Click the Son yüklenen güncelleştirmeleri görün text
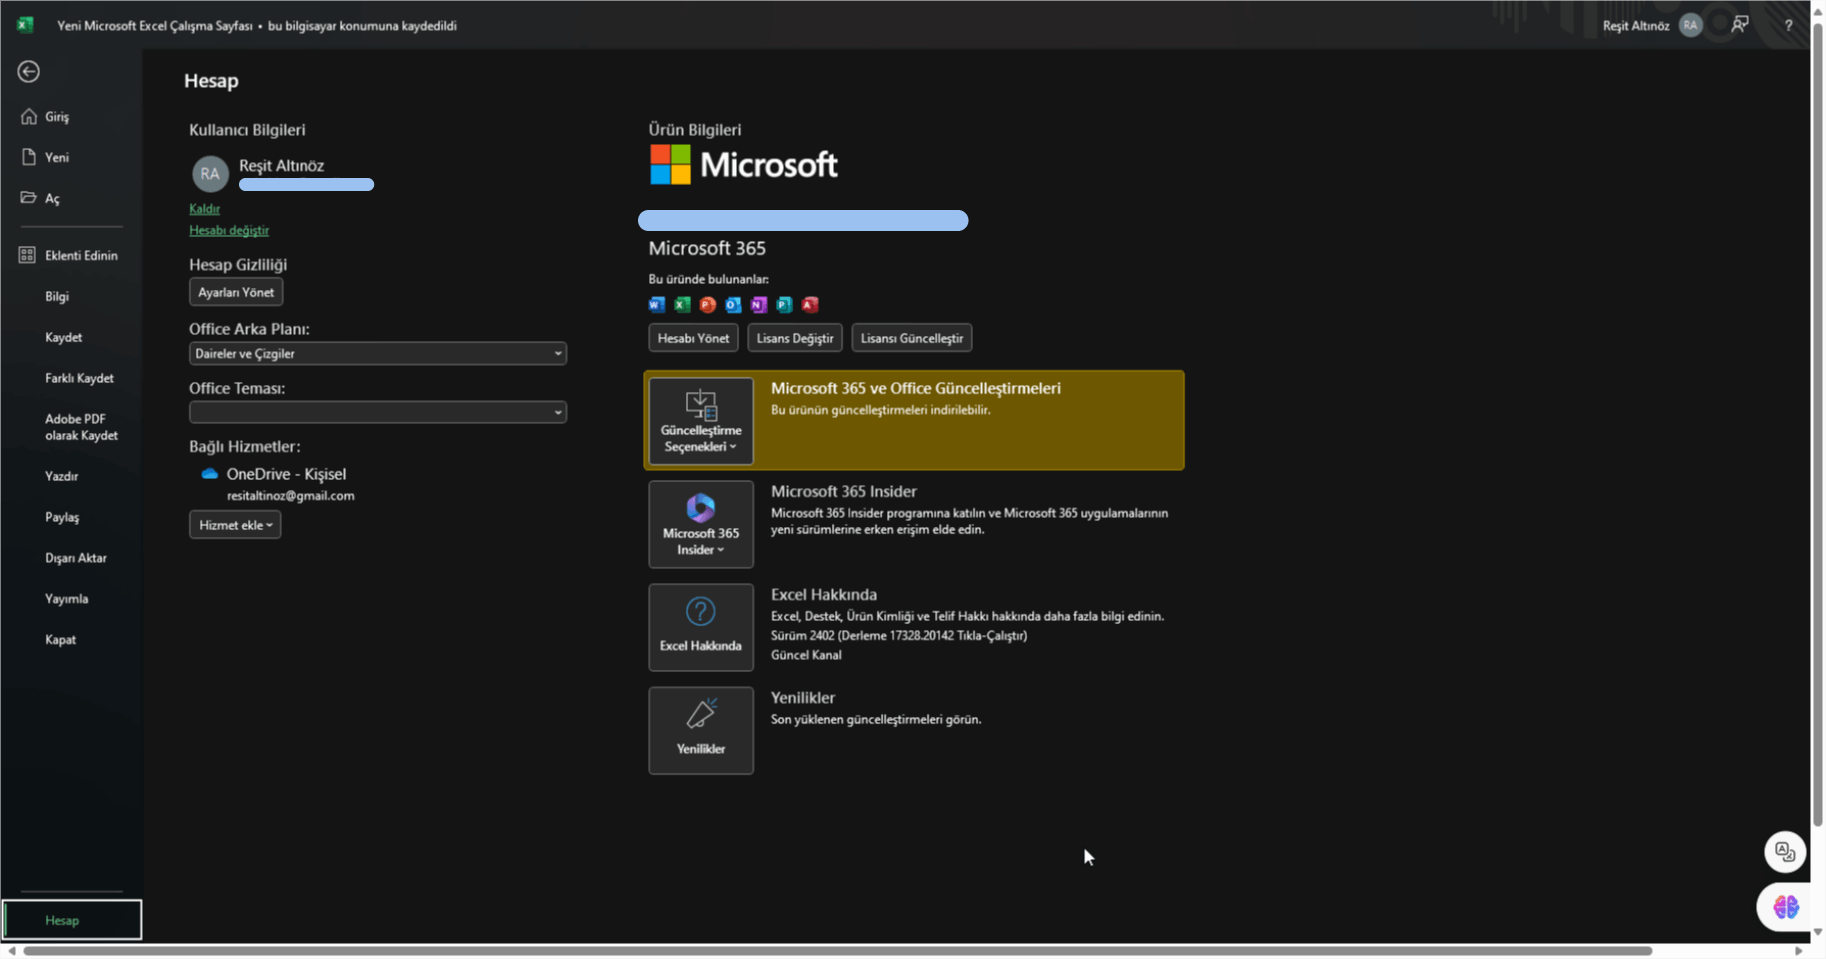The width and height of the screenshot is (1826, 959). 876,719
